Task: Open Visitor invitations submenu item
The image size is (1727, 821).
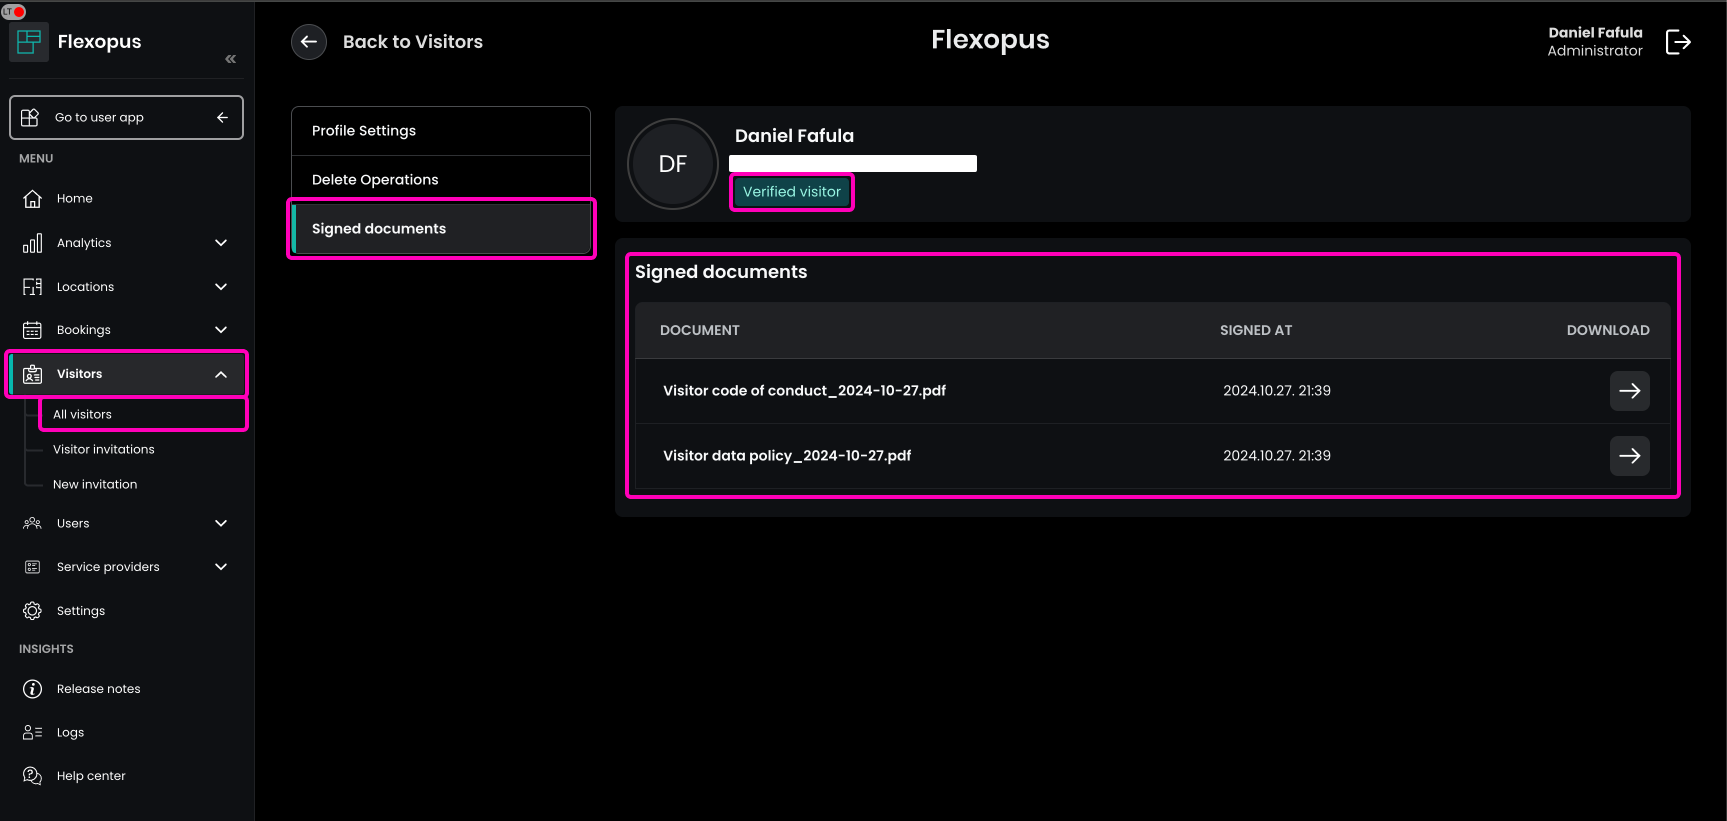Action: 104,450
